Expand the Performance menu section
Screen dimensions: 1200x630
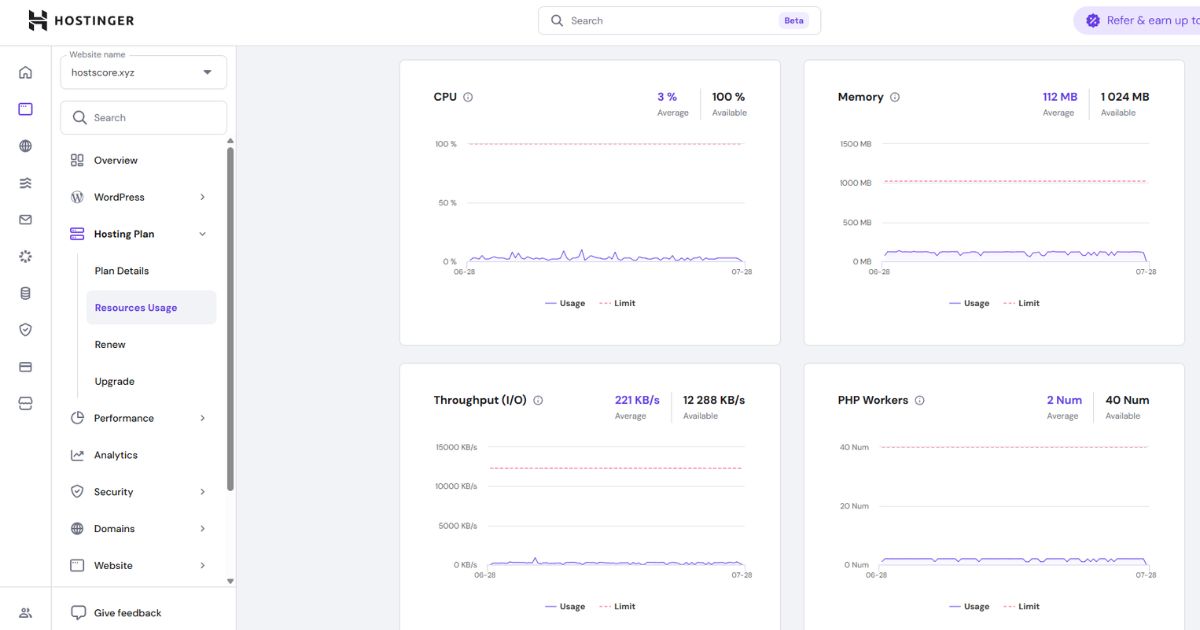[x=139, y=418]
